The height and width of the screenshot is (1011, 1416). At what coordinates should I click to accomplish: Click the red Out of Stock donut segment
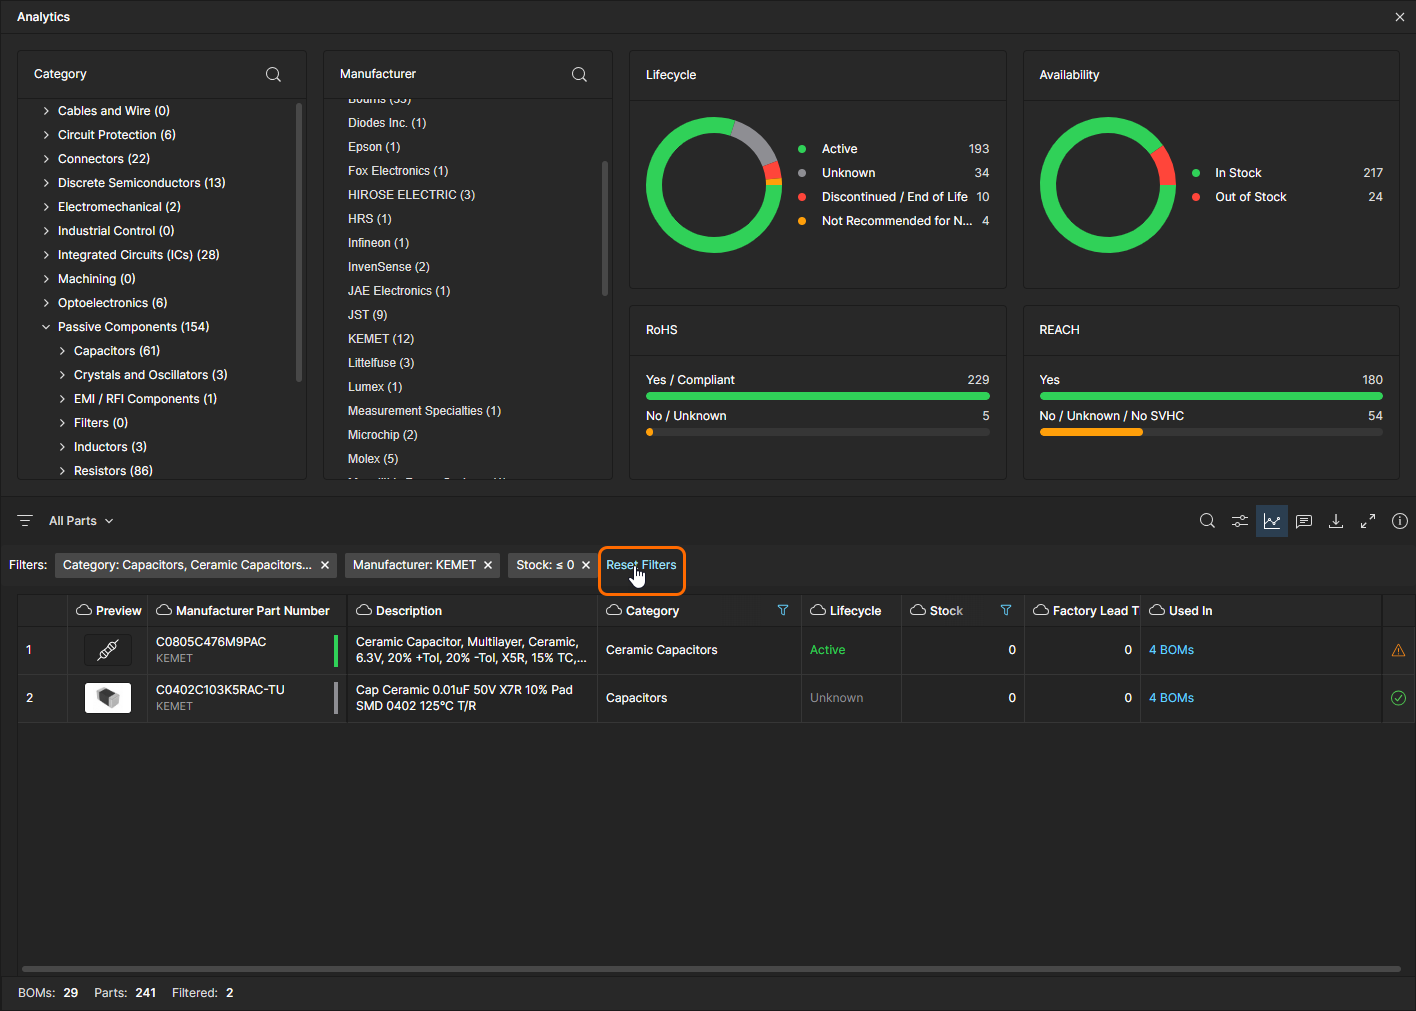1163,167
